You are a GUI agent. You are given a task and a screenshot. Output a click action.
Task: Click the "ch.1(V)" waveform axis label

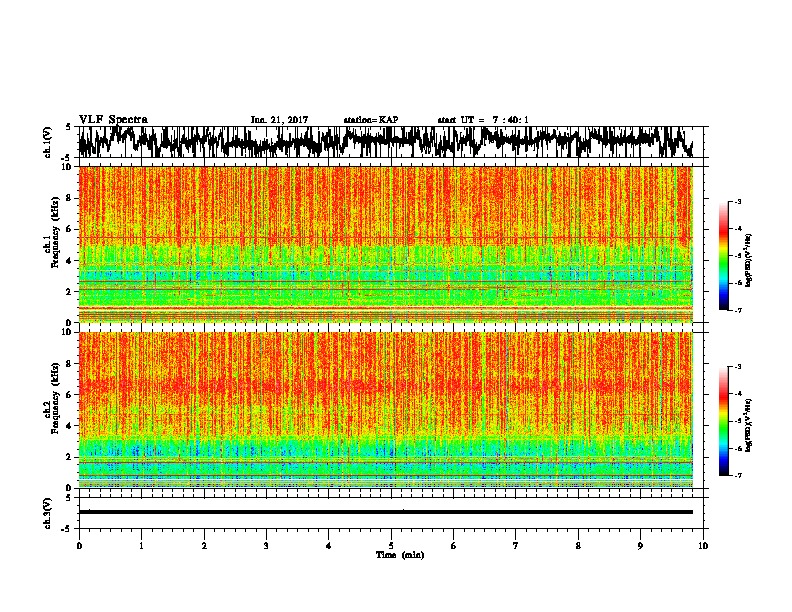(x=48, y=142)
